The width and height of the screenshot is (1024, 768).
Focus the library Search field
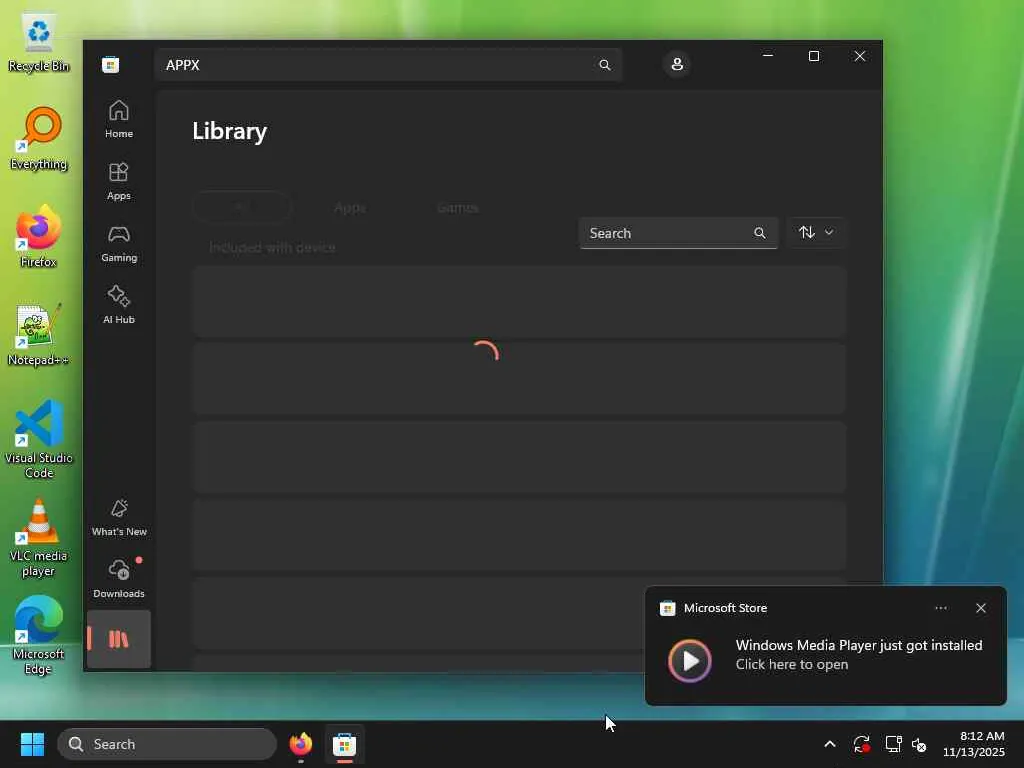click(x=678, y=233)
